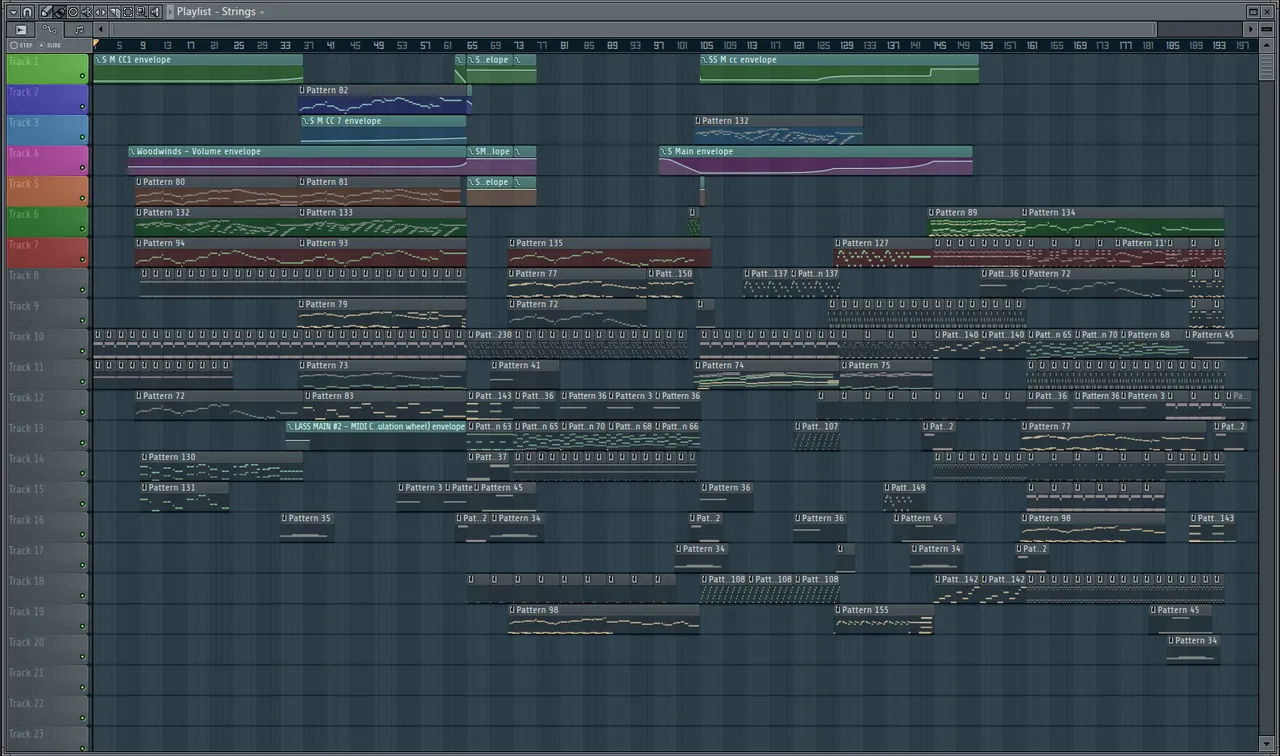Click the horizontal scrollbar thumb
The image size is (1280, 756).
click(x=633, y=29)
